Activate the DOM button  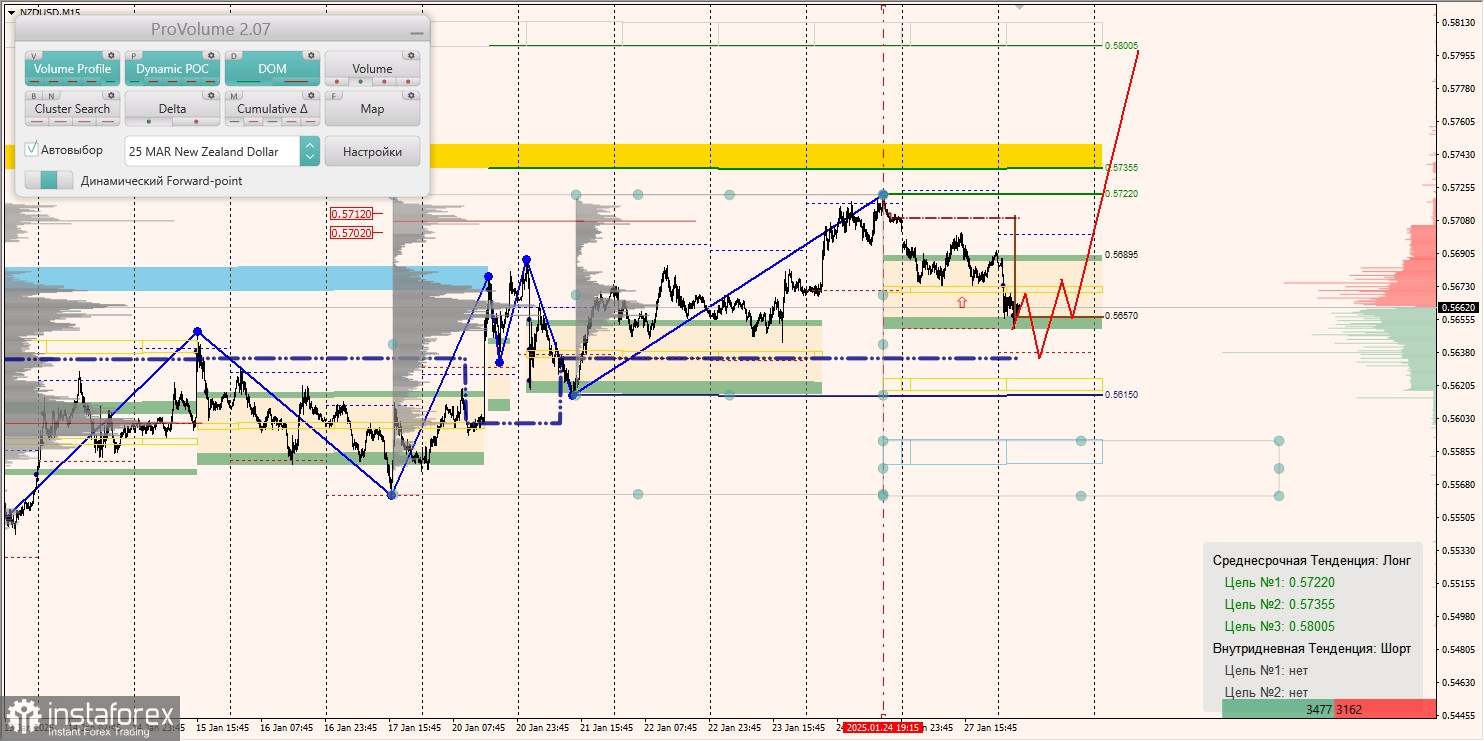coord(272,68)
